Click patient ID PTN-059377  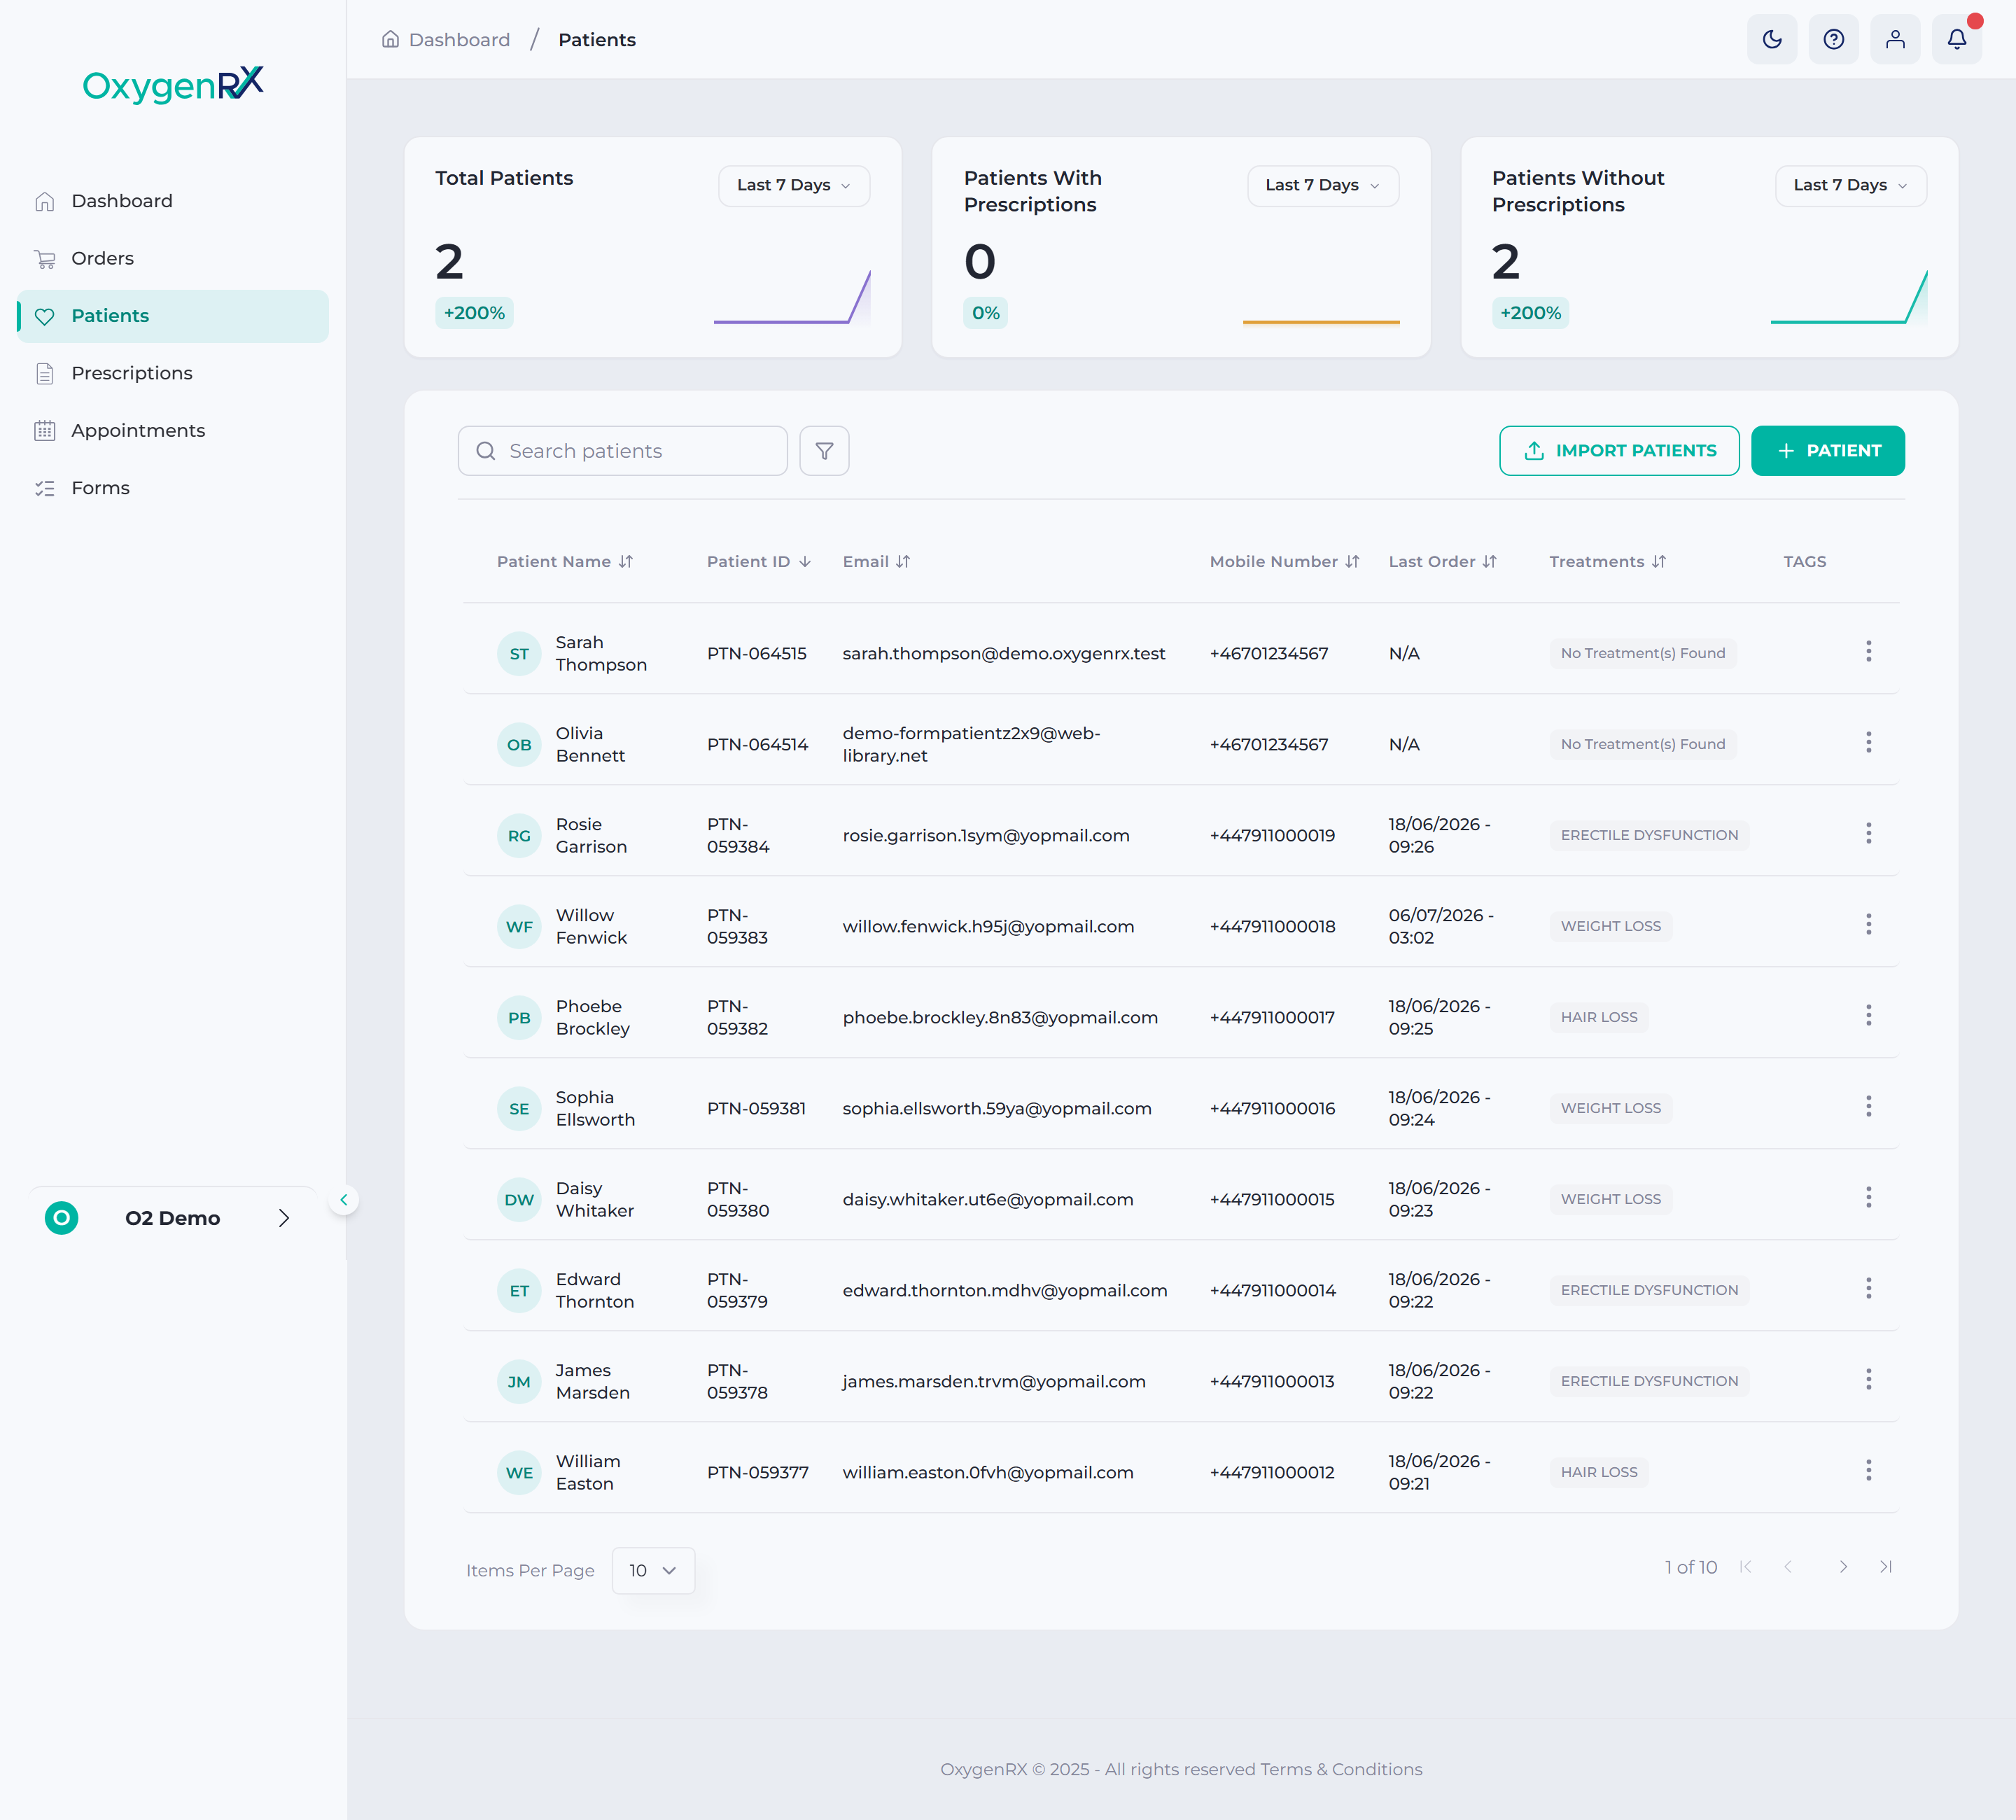(x=758, y=1472)
